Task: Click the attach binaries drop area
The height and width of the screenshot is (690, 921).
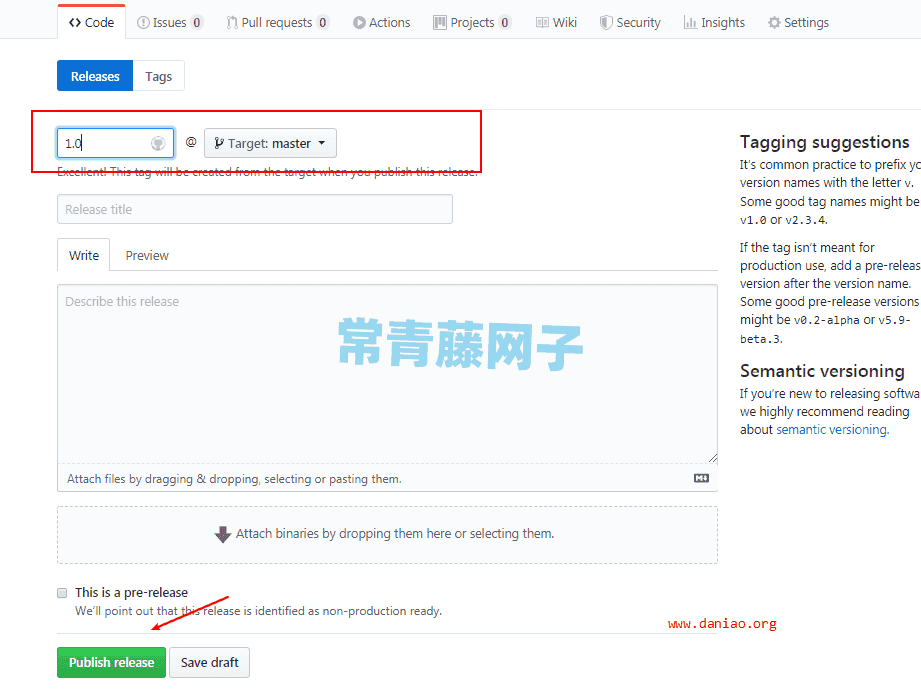Action: (387, 535)
